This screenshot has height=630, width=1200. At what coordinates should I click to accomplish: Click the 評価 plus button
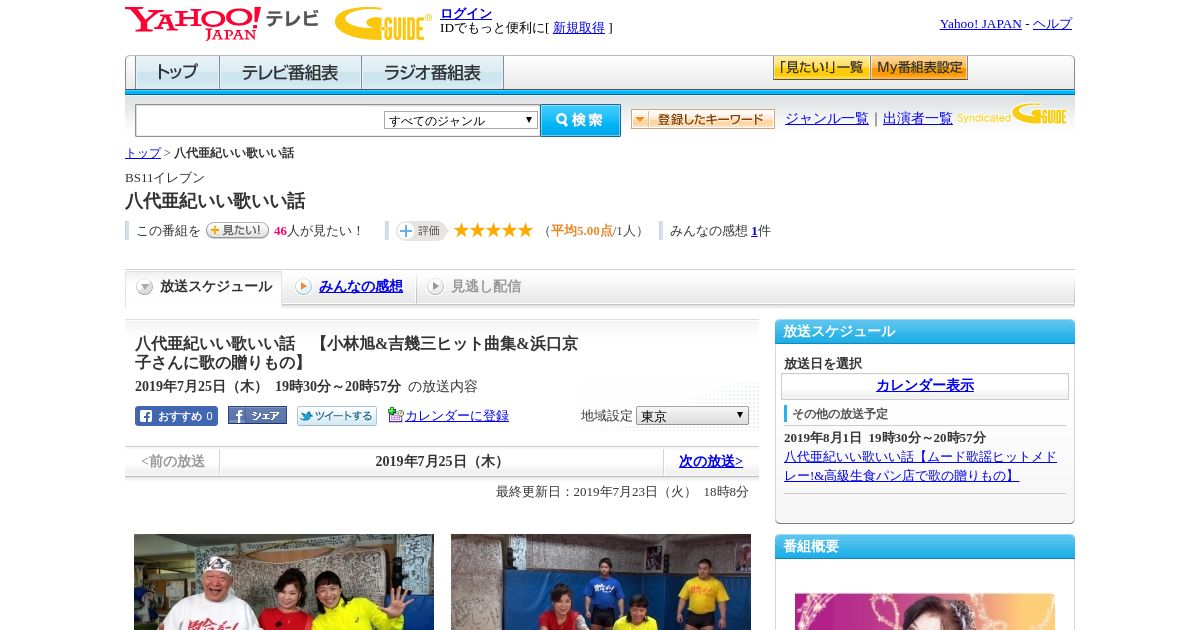pos(421,231)
